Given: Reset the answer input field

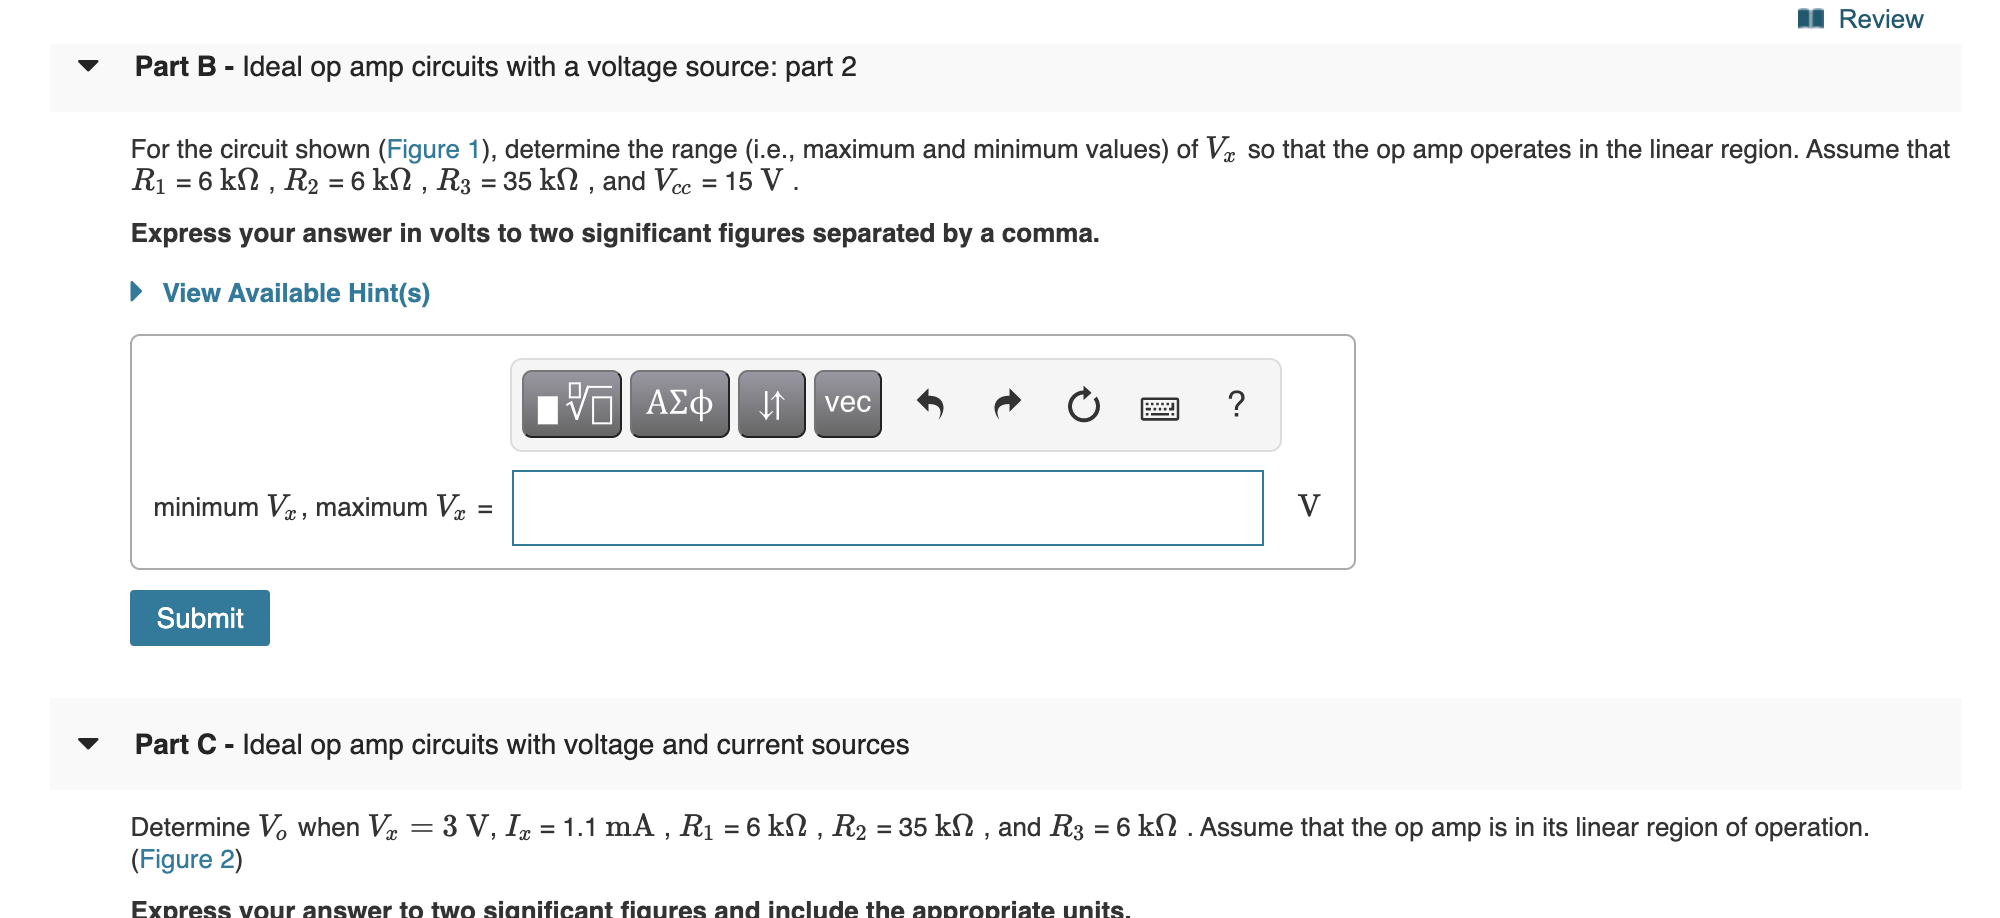Looking at the screenshot, I should click(x=1082, y=404).
